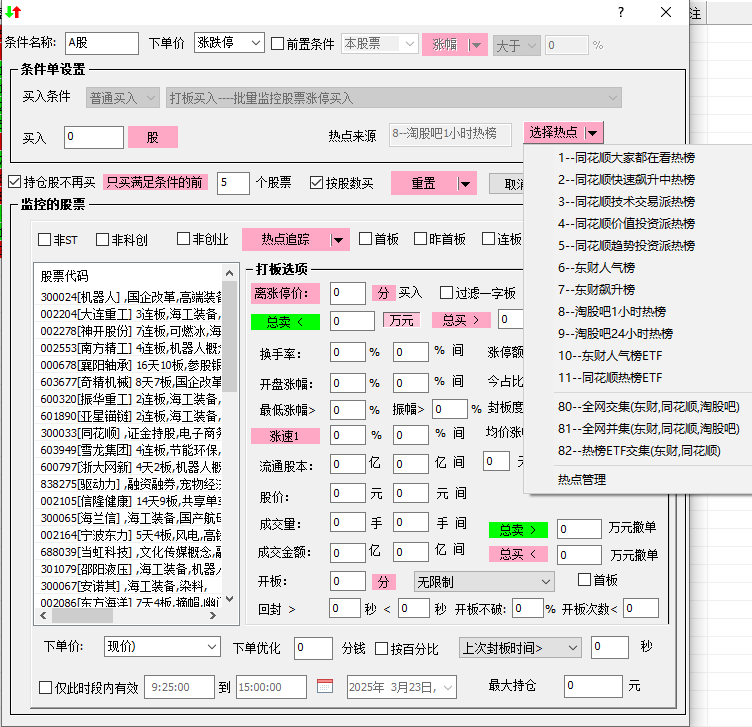Enable the 过滤一字板 checkbox

coord(446,293)
